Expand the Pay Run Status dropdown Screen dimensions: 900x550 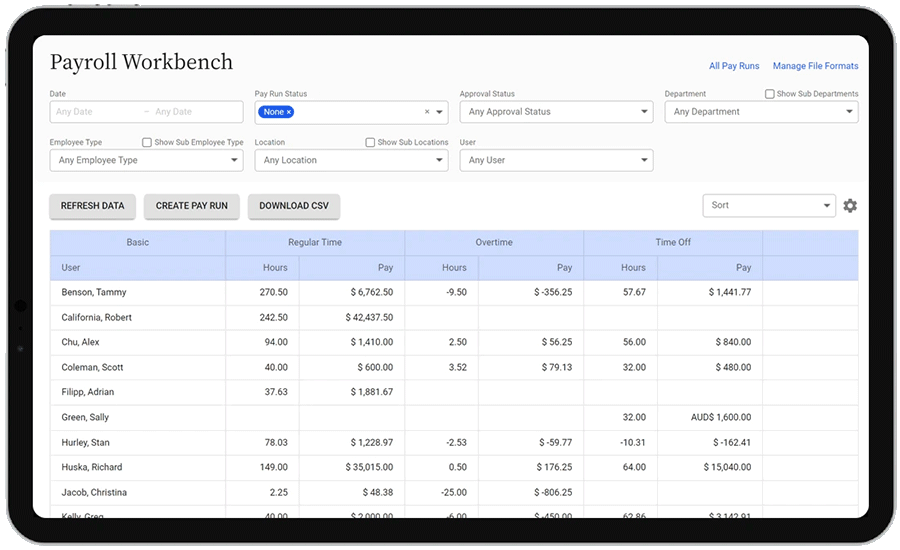[x=440, y=112]
